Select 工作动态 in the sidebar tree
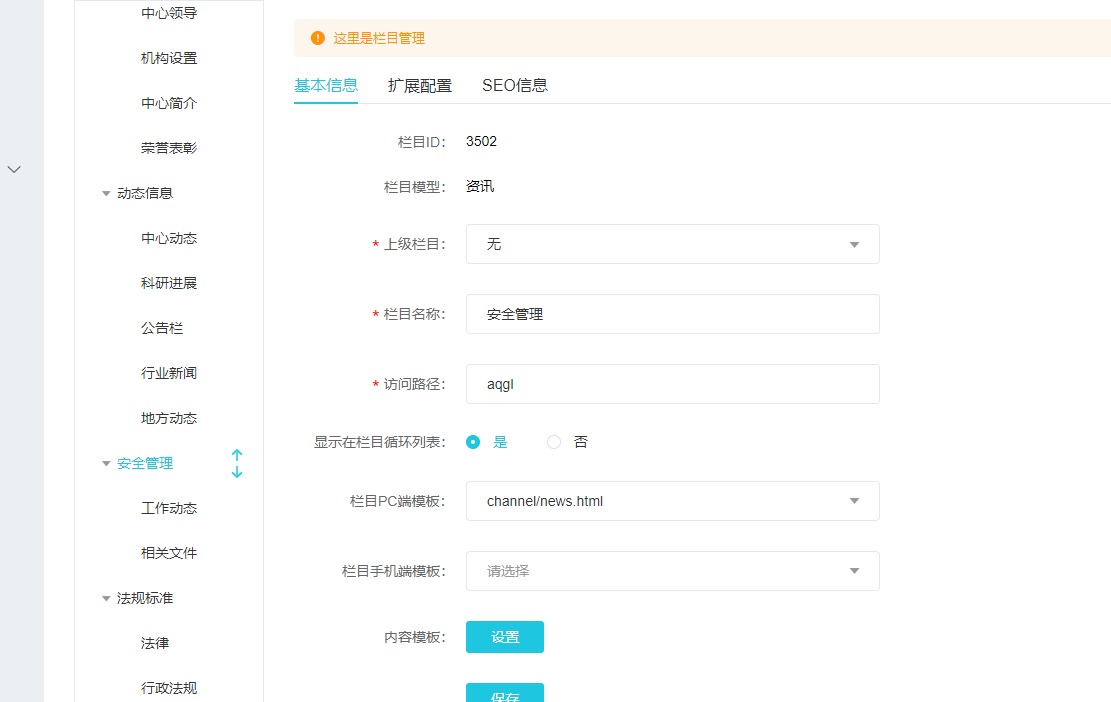The width and height of the screenshot is (1111, 702). [x=169, y=508]
